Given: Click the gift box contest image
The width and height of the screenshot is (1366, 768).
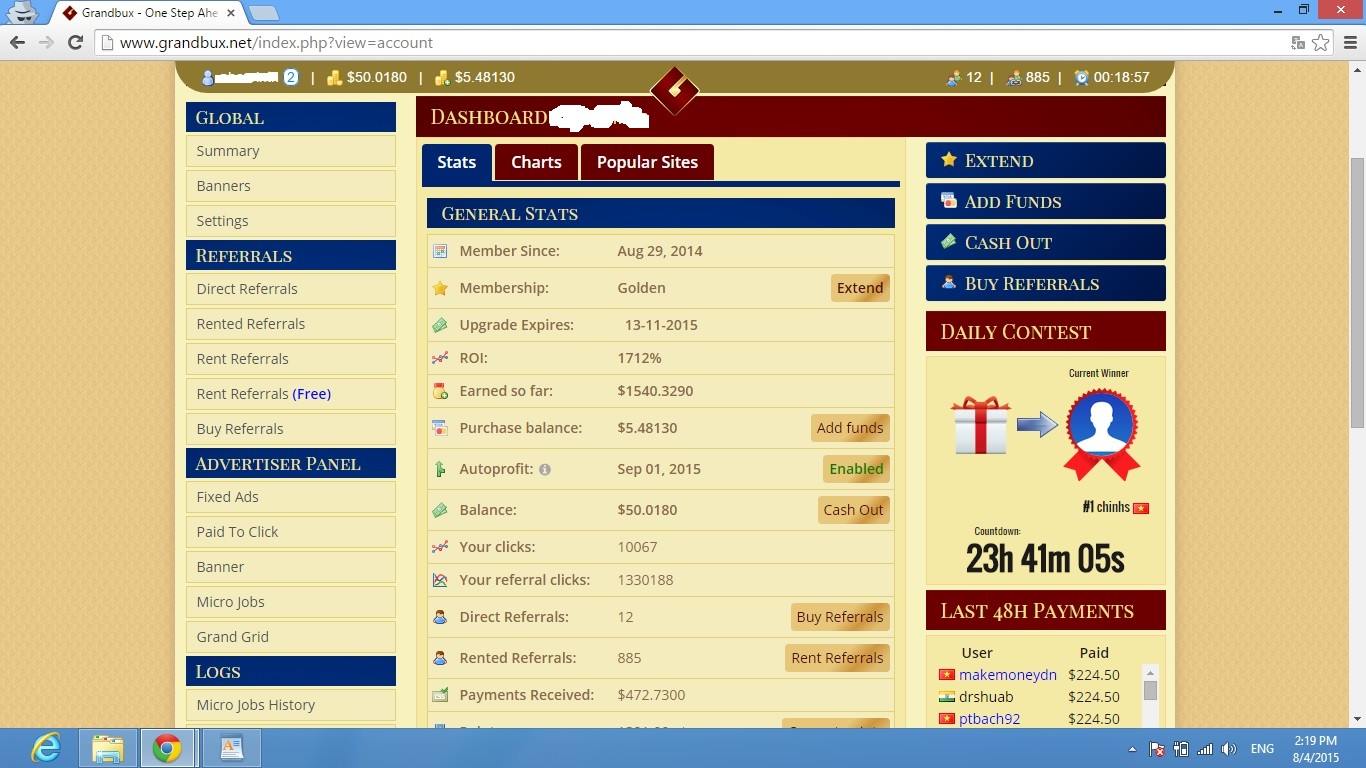Looking at the screenshot, I should coord(981,426).
